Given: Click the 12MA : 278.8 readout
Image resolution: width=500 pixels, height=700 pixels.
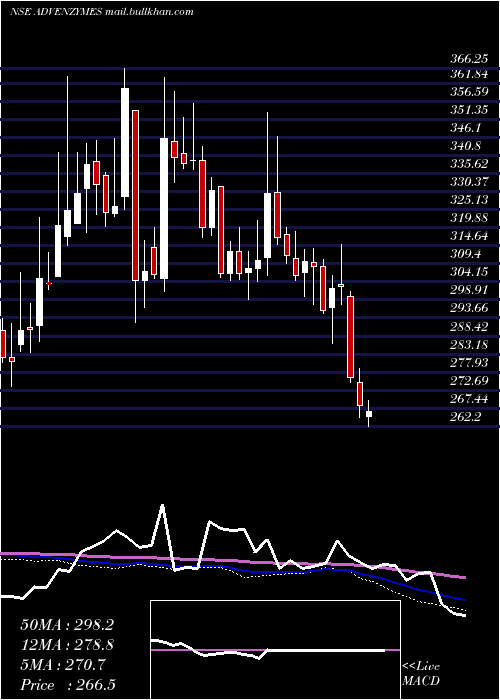Looking at the screenshot, I should [67, 645].
